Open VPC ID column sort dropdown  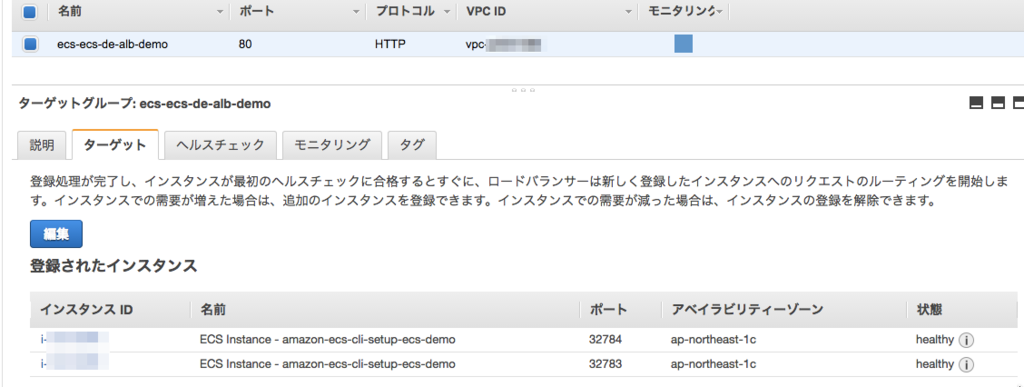[x=628, y=12]
